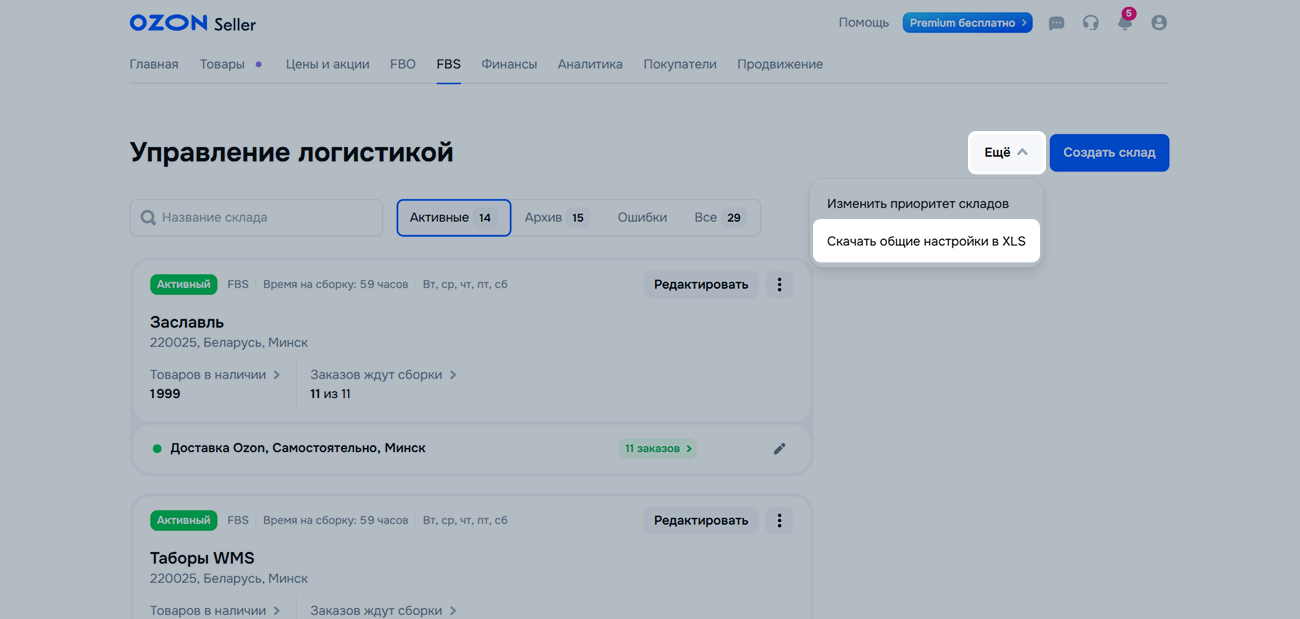Show the Все warehouses tab
Image resolution: width=1300 pixels, height=619 pixels.
coord(719,218)
